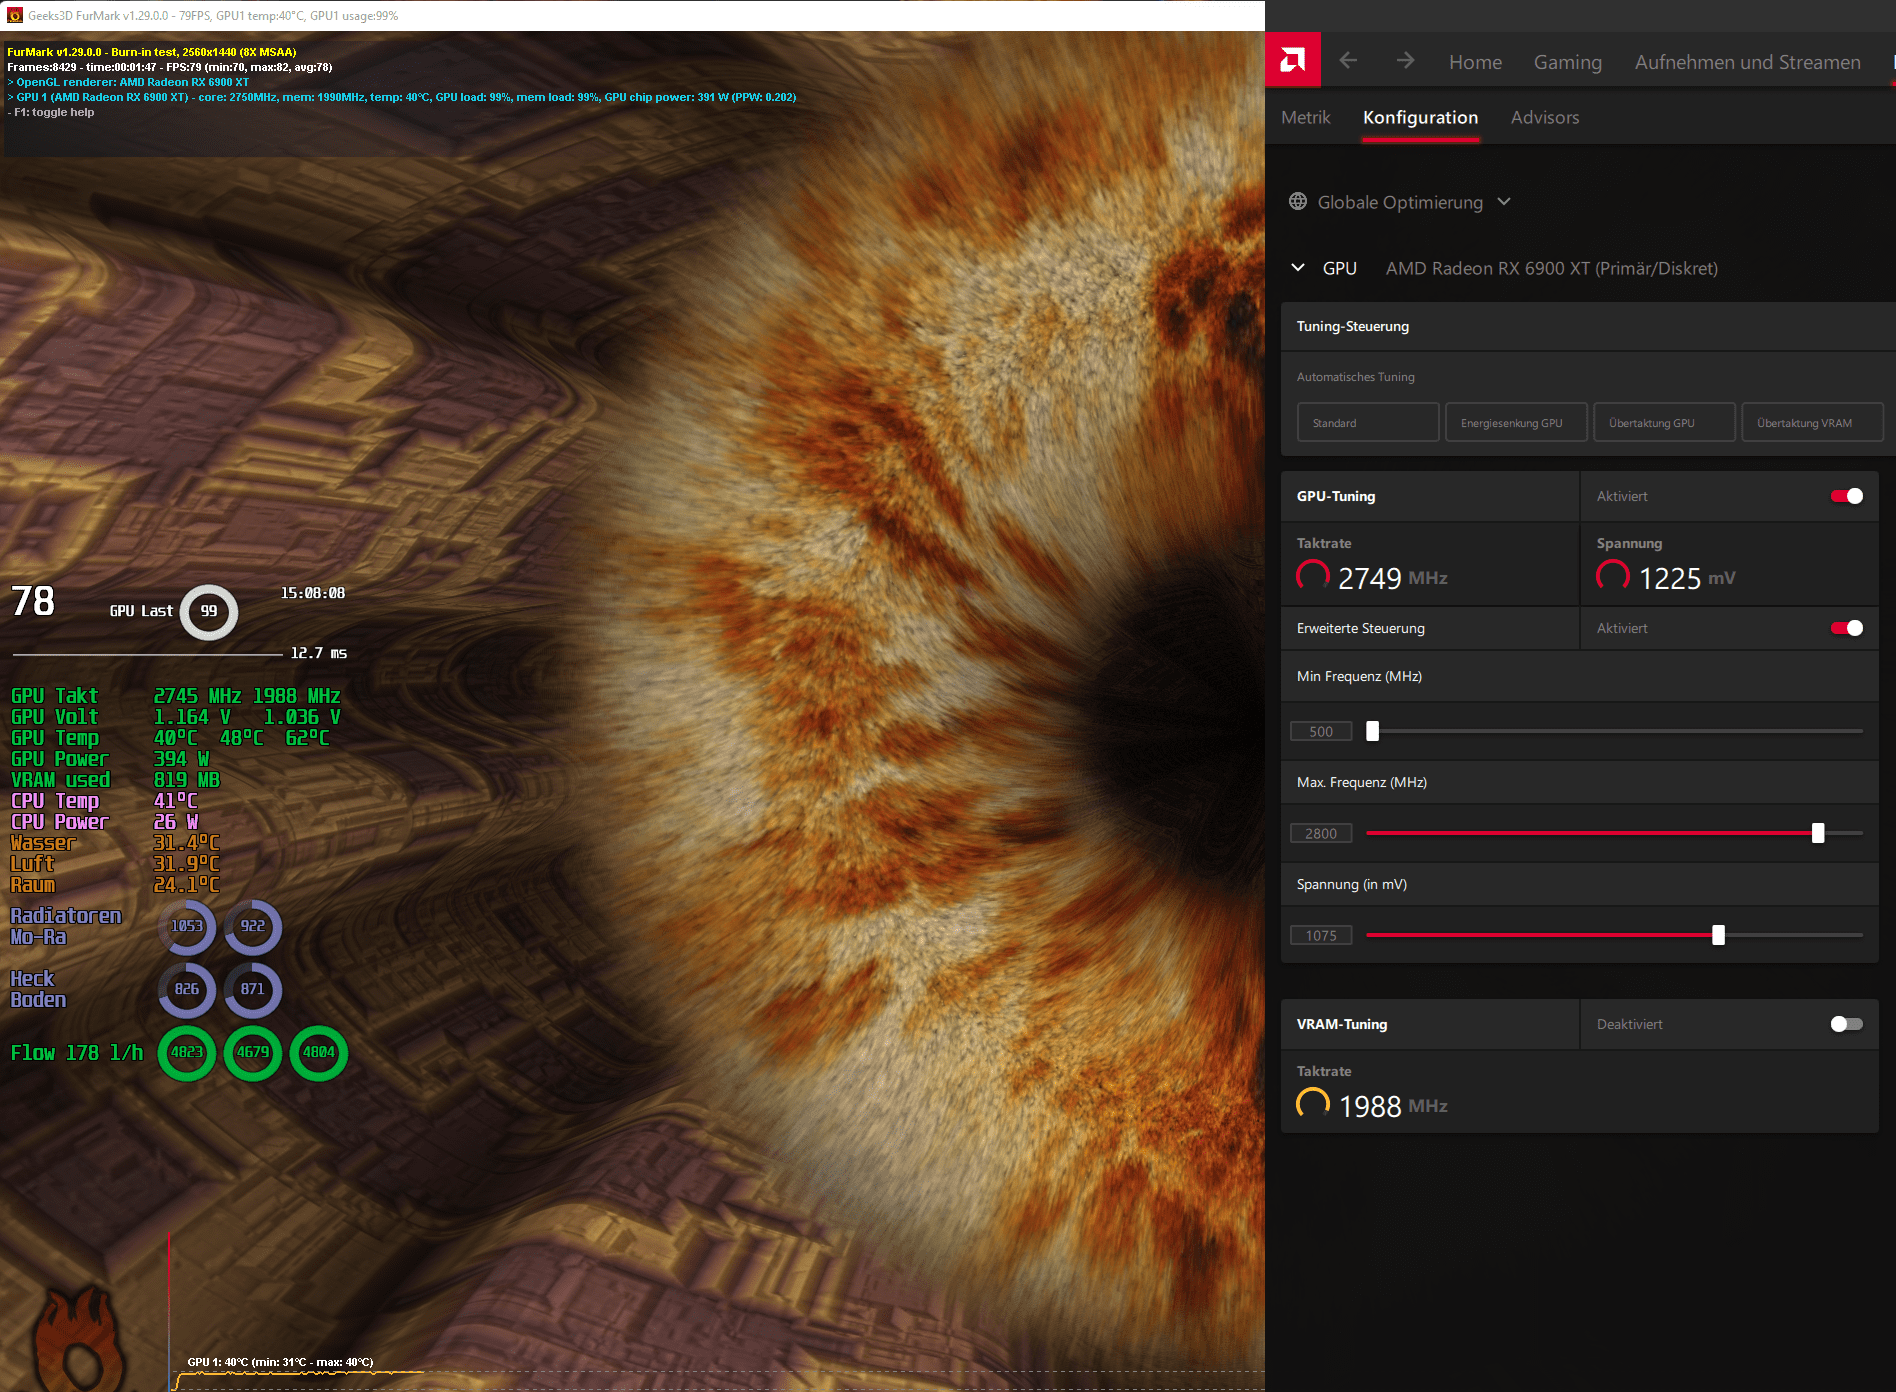Click the Boden 871 fan gauge
Viewport: 1896px width, 1392px height.
click(253, 989)
